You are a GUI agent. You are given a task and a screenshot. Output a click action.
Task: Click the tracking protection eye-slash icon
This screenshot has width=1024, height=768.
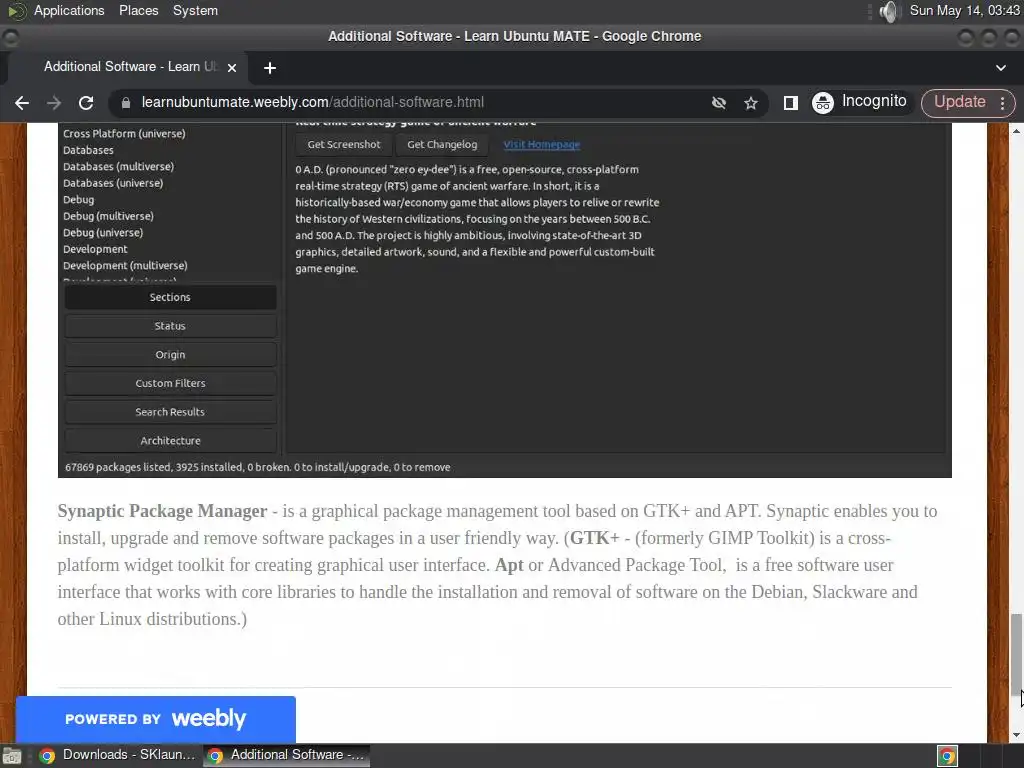(x=718, y=103)
